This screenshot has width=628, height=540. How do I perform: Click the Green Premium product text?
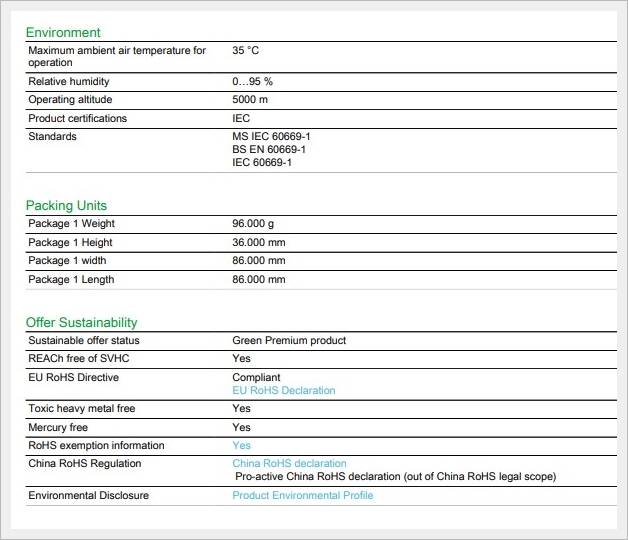click(x=289, y=341)
